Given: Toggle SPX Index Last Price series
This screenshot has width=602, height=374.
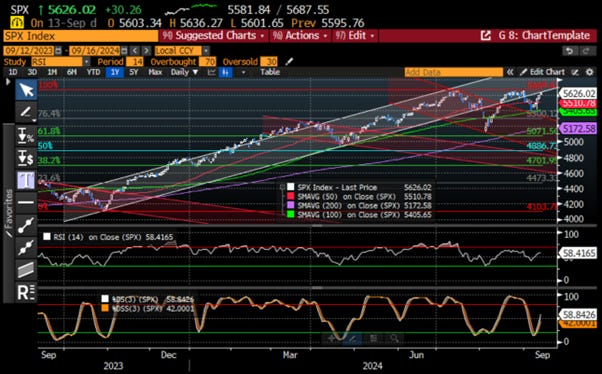Looking at the screenshot, I should (291, 187).
